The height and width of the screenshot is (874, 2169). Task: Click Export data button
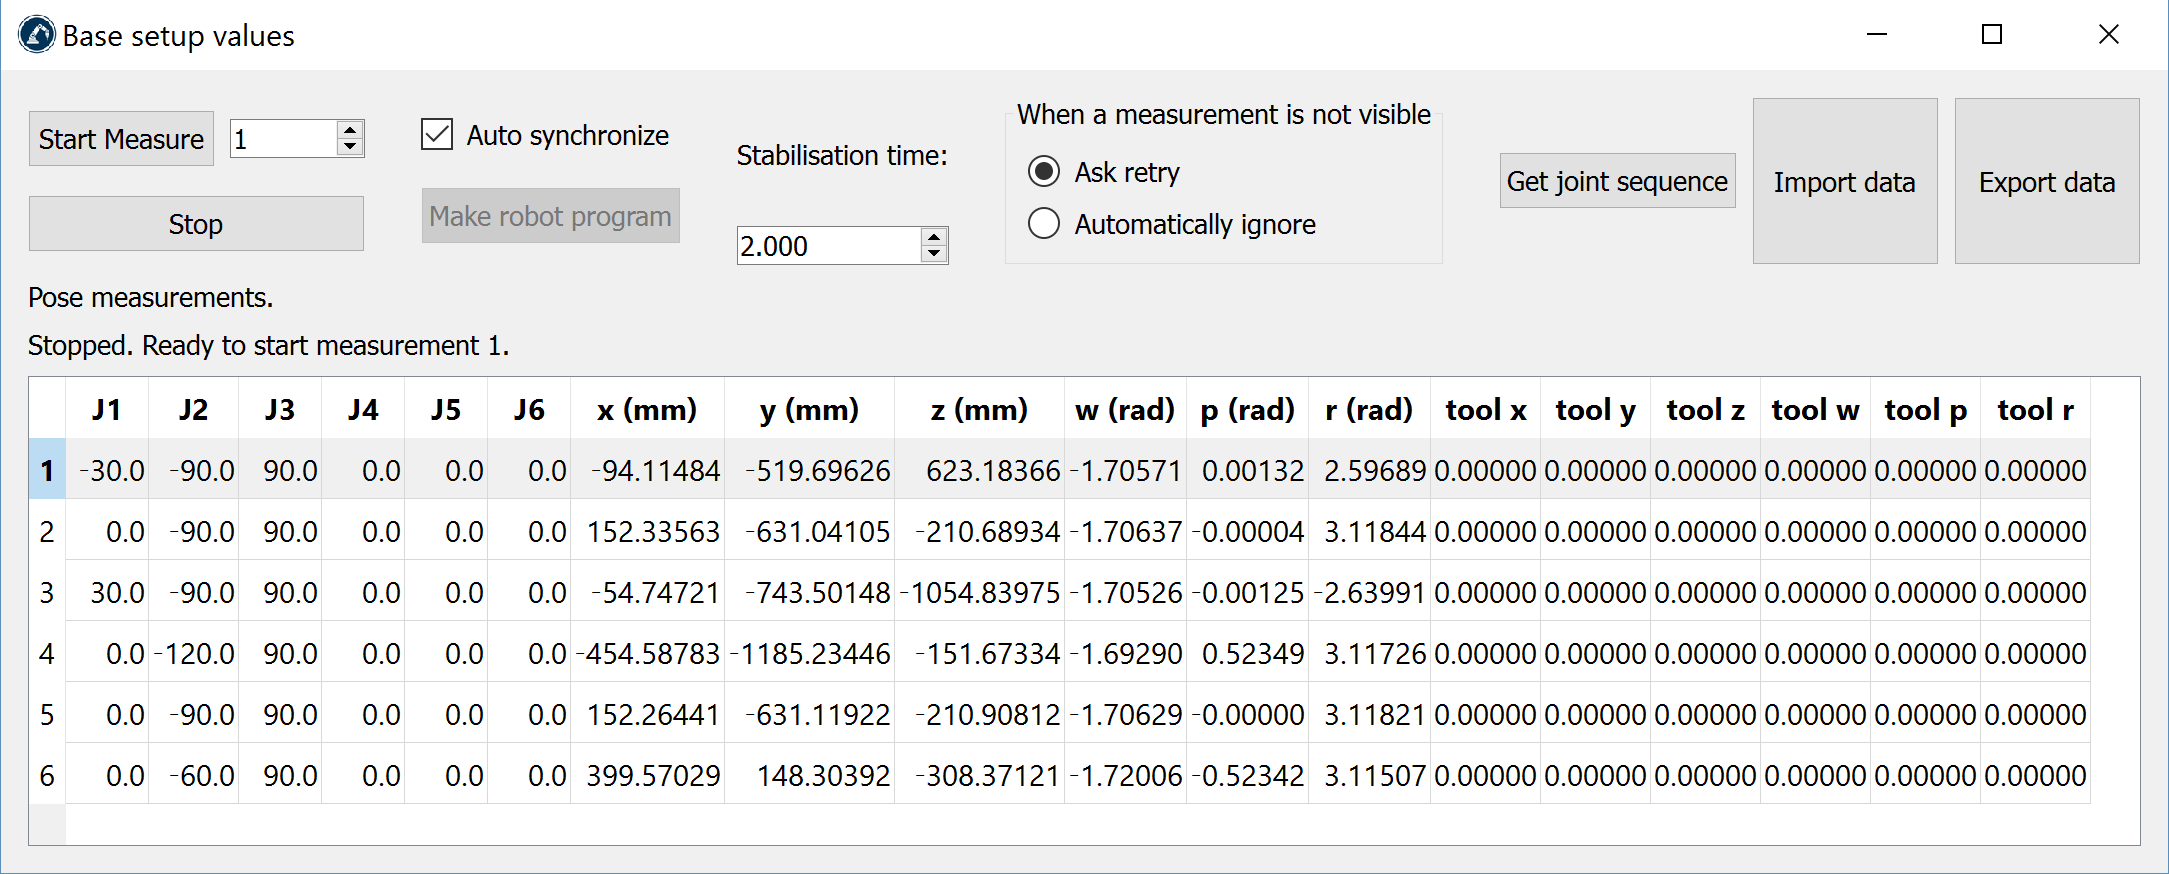2046,182
